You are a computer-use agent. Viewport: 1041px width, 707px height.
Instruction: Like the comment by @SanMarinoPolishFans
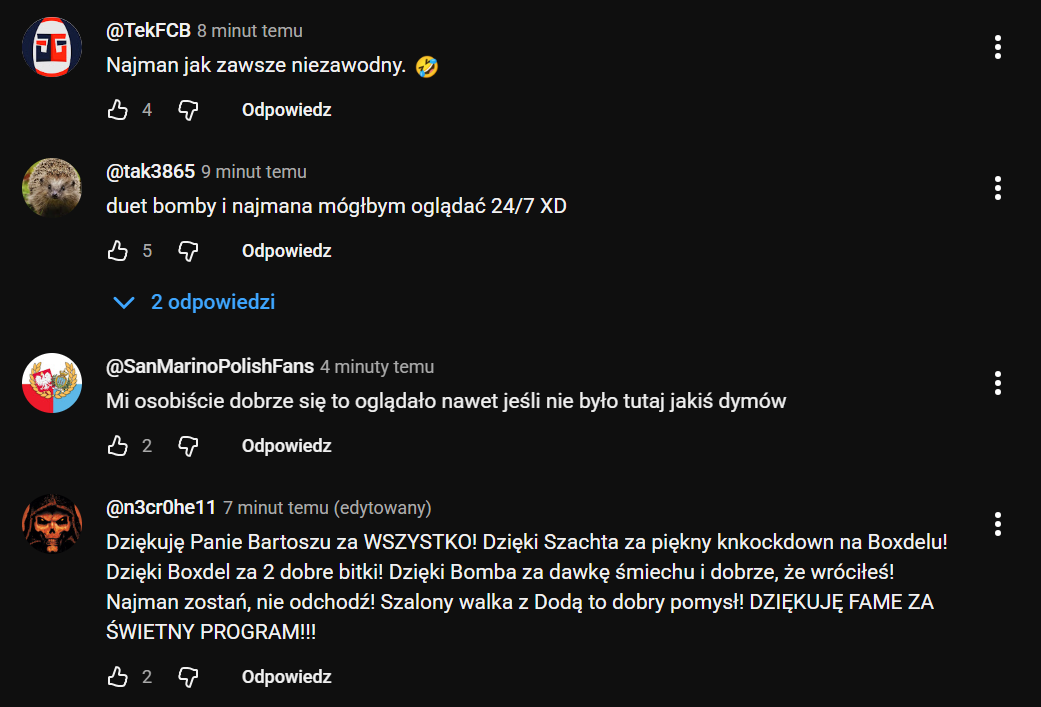coord(118,445)
